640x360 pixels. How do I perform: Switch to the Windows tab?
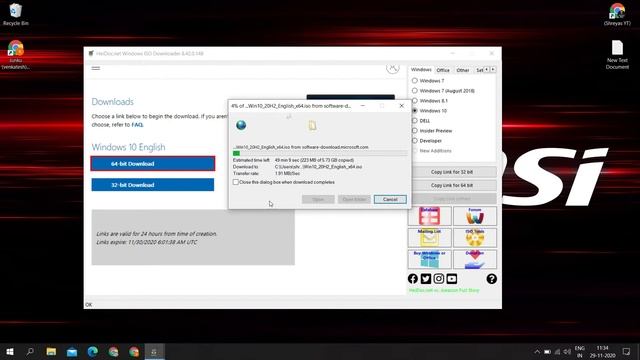pos(421,70)
